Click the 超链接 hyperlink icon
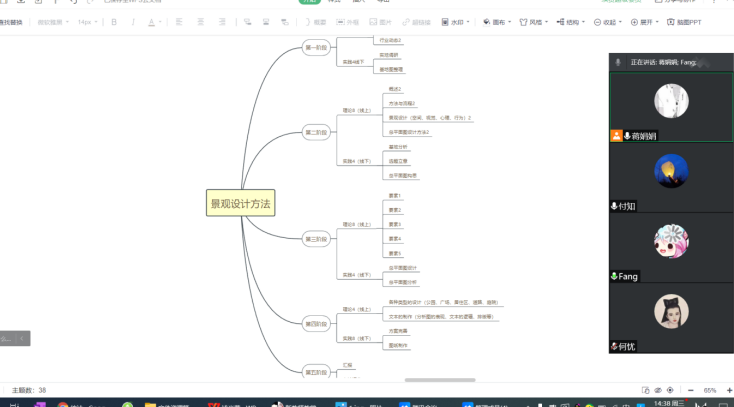This screenshot has height=407, width=734. pos(417,21)
